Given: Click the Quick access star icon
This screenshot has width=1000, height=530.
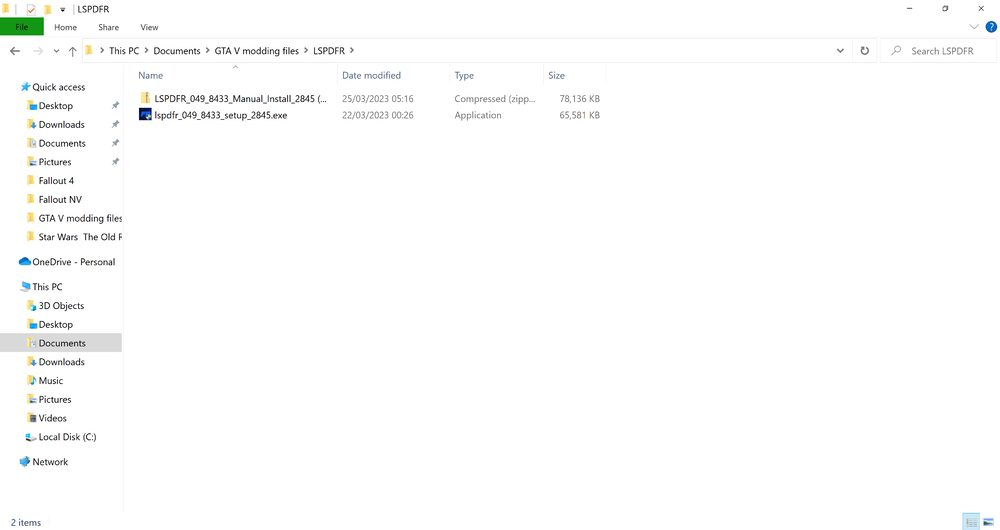Looking at the screenshot, I should pos(26,87).
